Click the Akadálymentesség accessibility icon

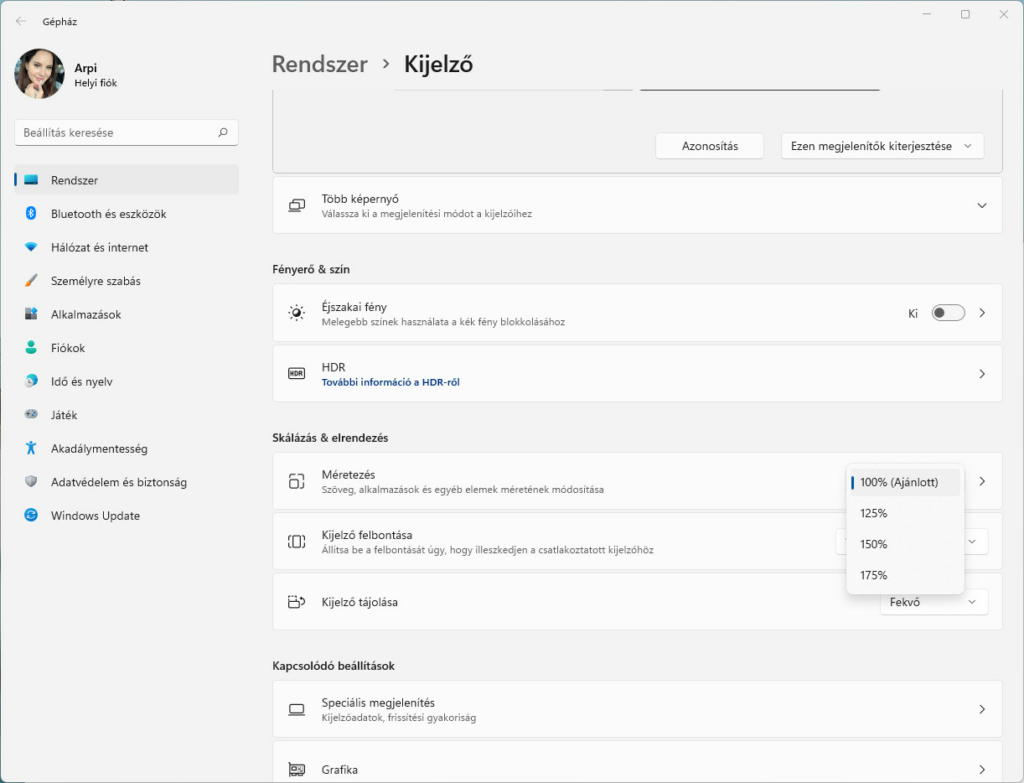(31, 448)
